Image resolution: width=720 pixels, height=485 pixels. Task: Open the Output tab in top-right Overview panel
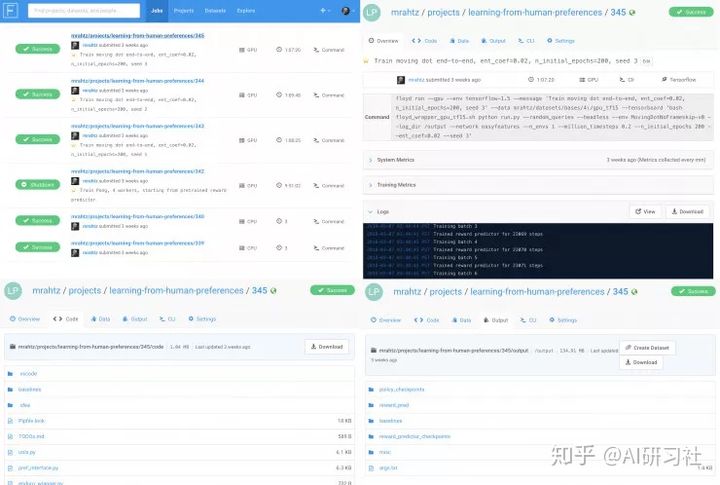(x=493, y=41)
